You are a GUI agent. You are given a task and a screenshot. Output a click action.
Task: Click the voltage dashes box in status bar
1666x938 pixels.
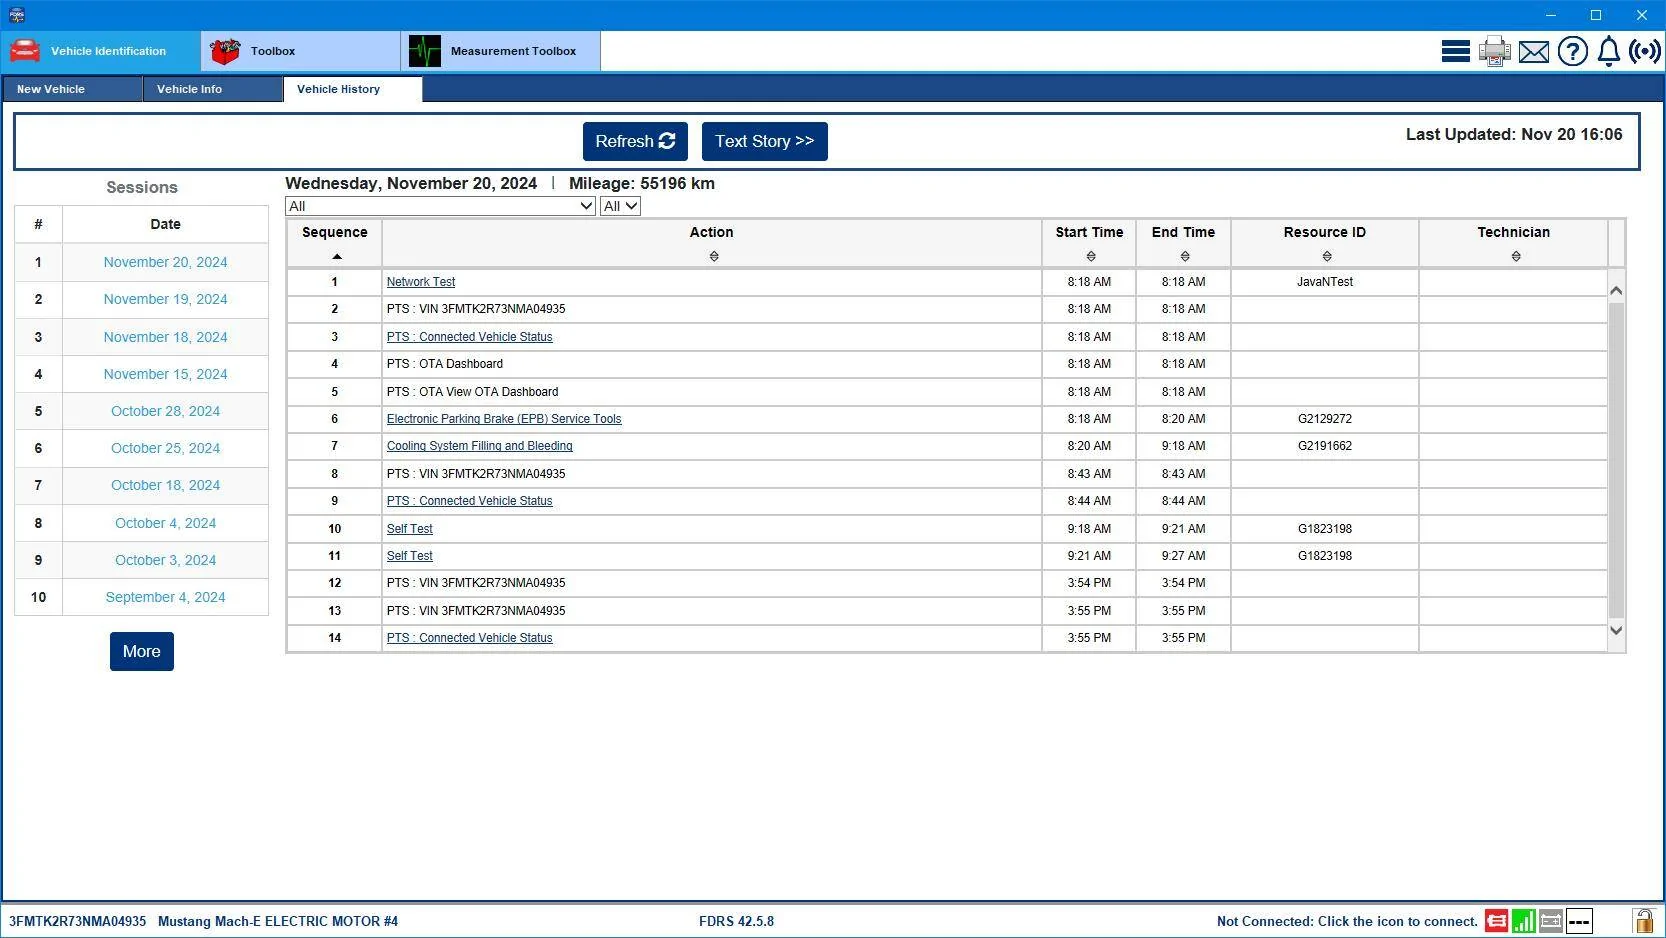(1579, 921)
